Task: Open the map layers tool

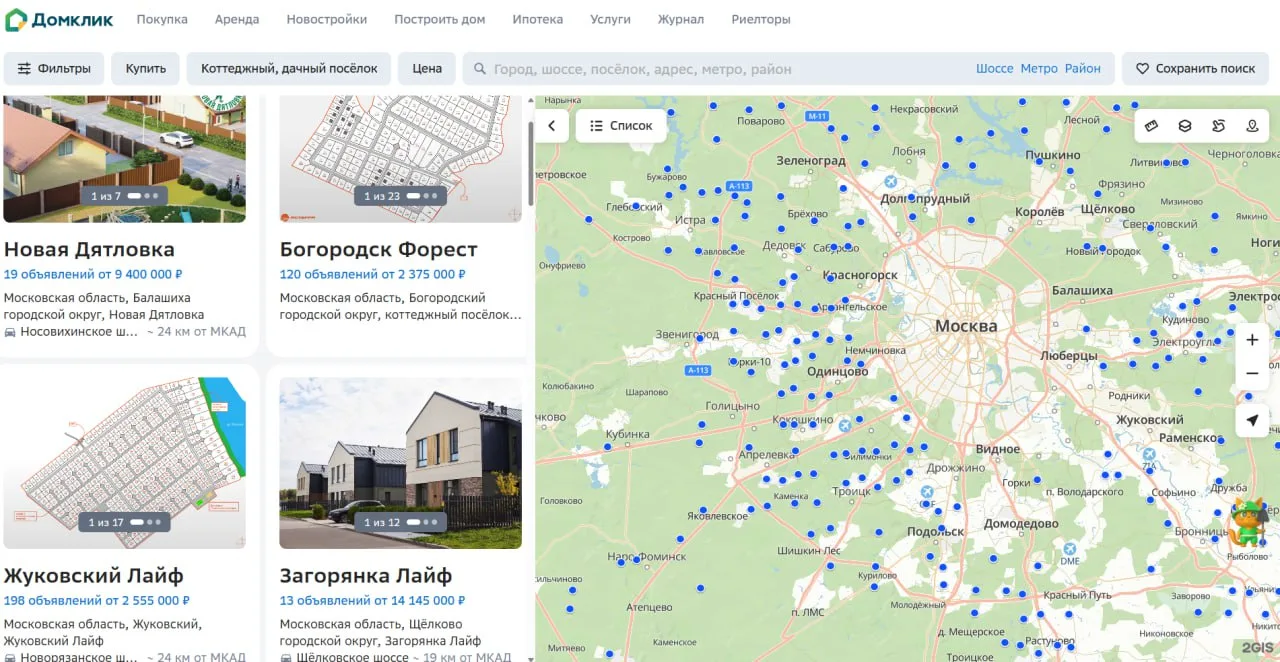Action: click(x=1185, y=126)
